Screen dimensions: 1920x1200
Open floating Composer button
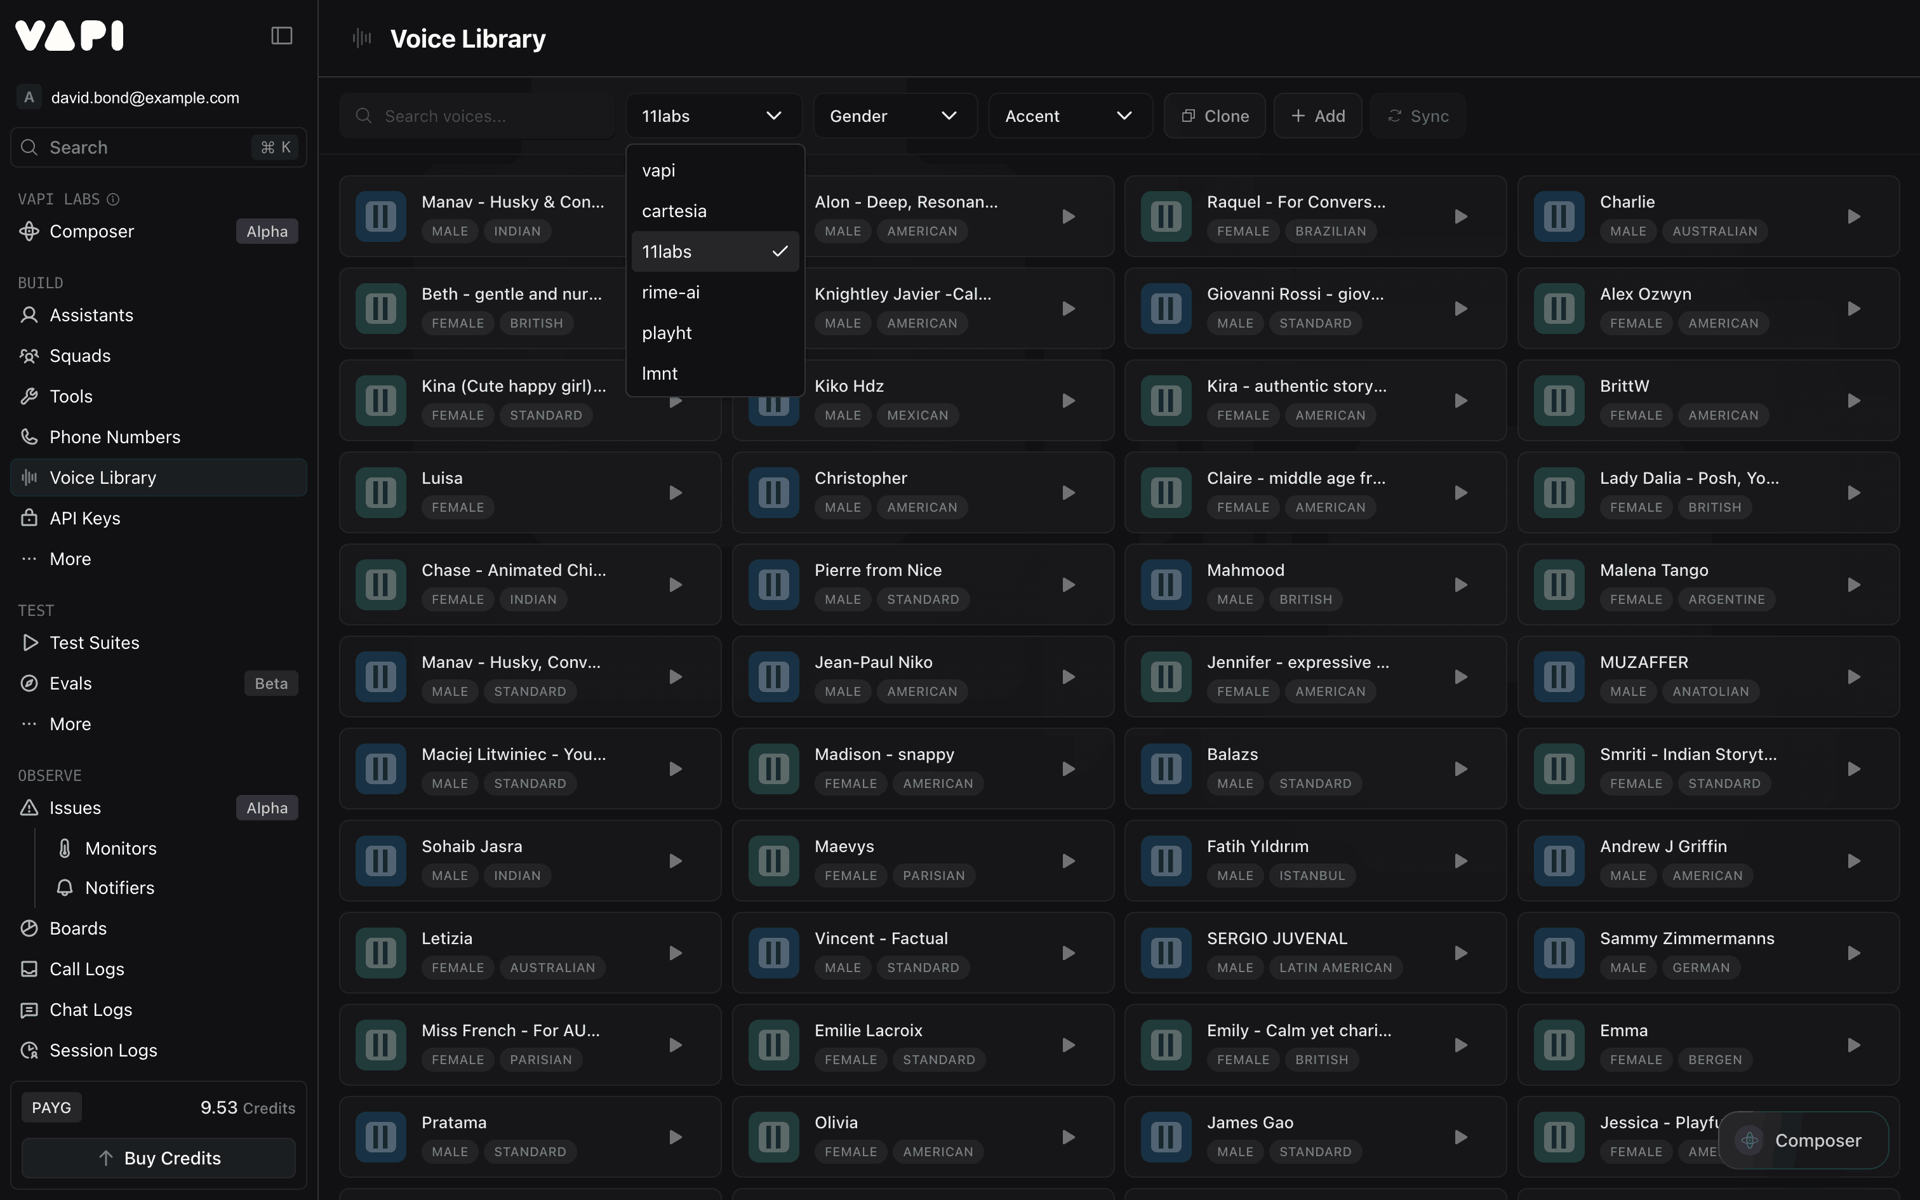pos(1803,1141)
